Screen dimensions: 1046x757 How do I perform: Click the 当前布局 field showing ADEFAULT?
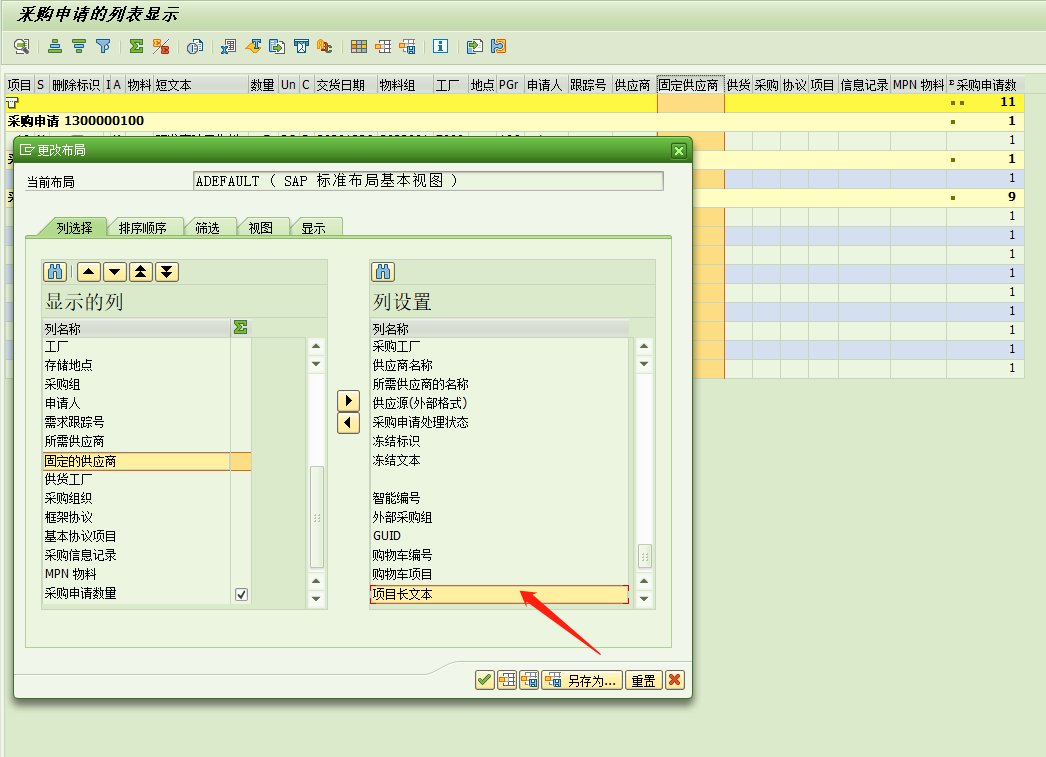pos(428,181)
